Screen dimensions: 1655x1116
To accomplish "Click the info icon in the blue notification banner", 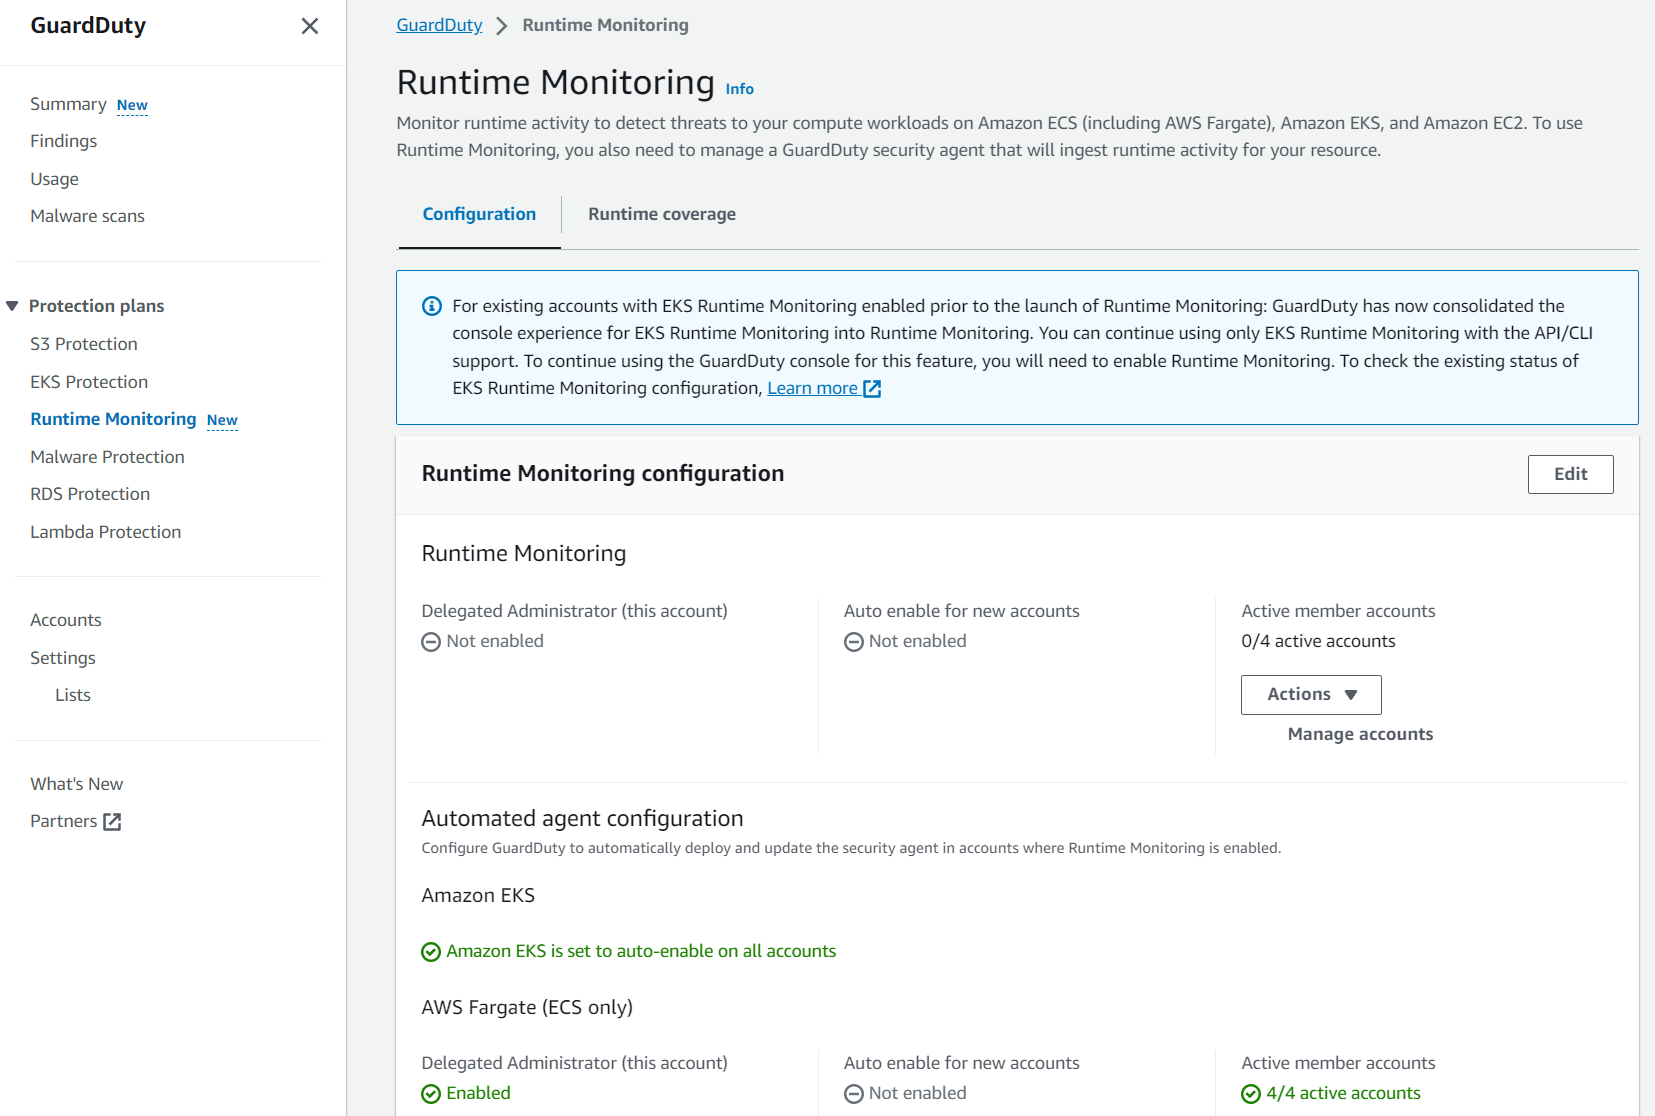I will [x=430, y=306].
